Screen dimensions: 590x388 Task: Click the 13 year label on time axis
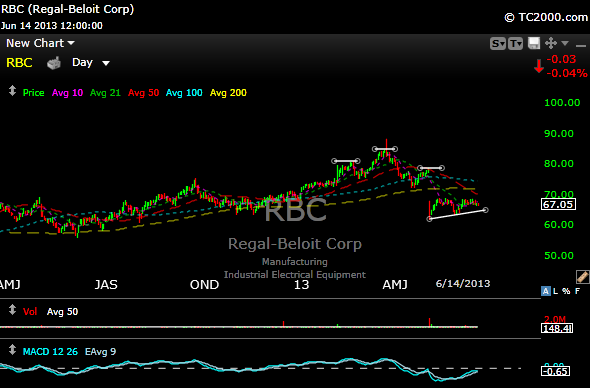point(301,285)
